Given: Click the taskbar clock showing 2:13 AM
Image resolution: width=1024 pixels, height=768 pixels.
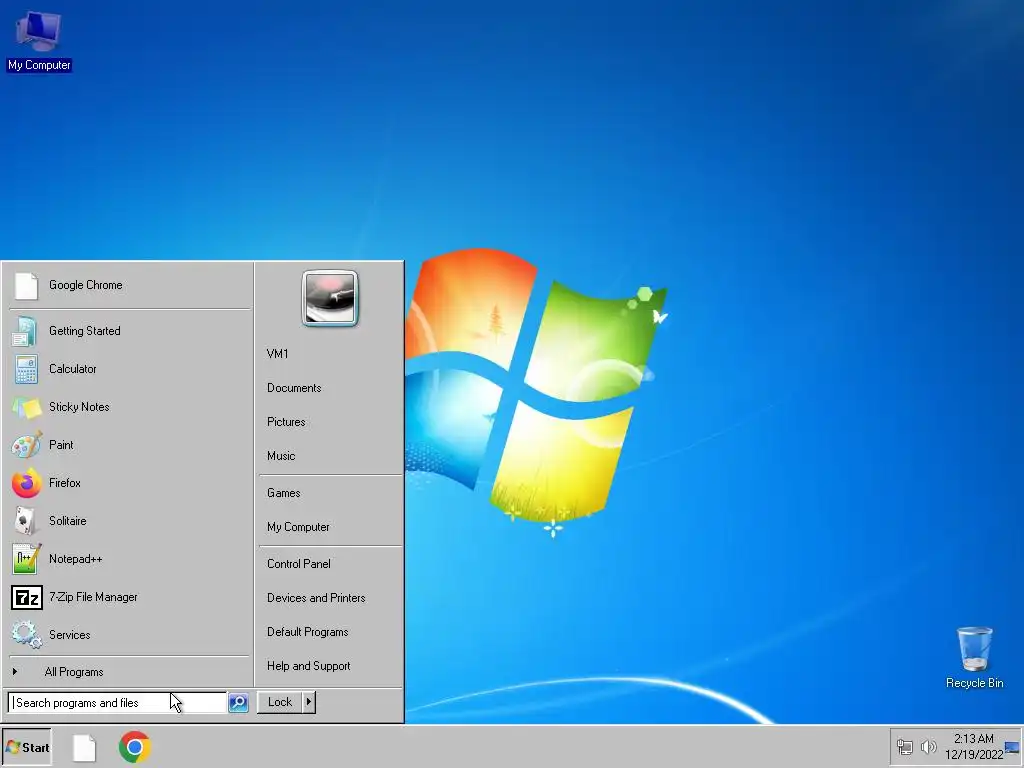Looking at the screenshot, I should pos(974,746).
